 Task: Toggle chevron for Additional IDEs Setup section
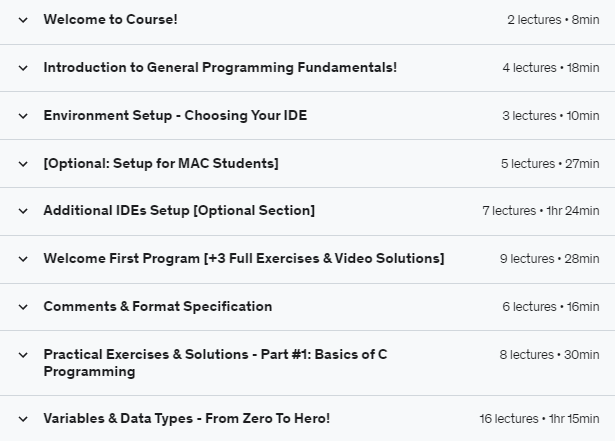(23, 211)
